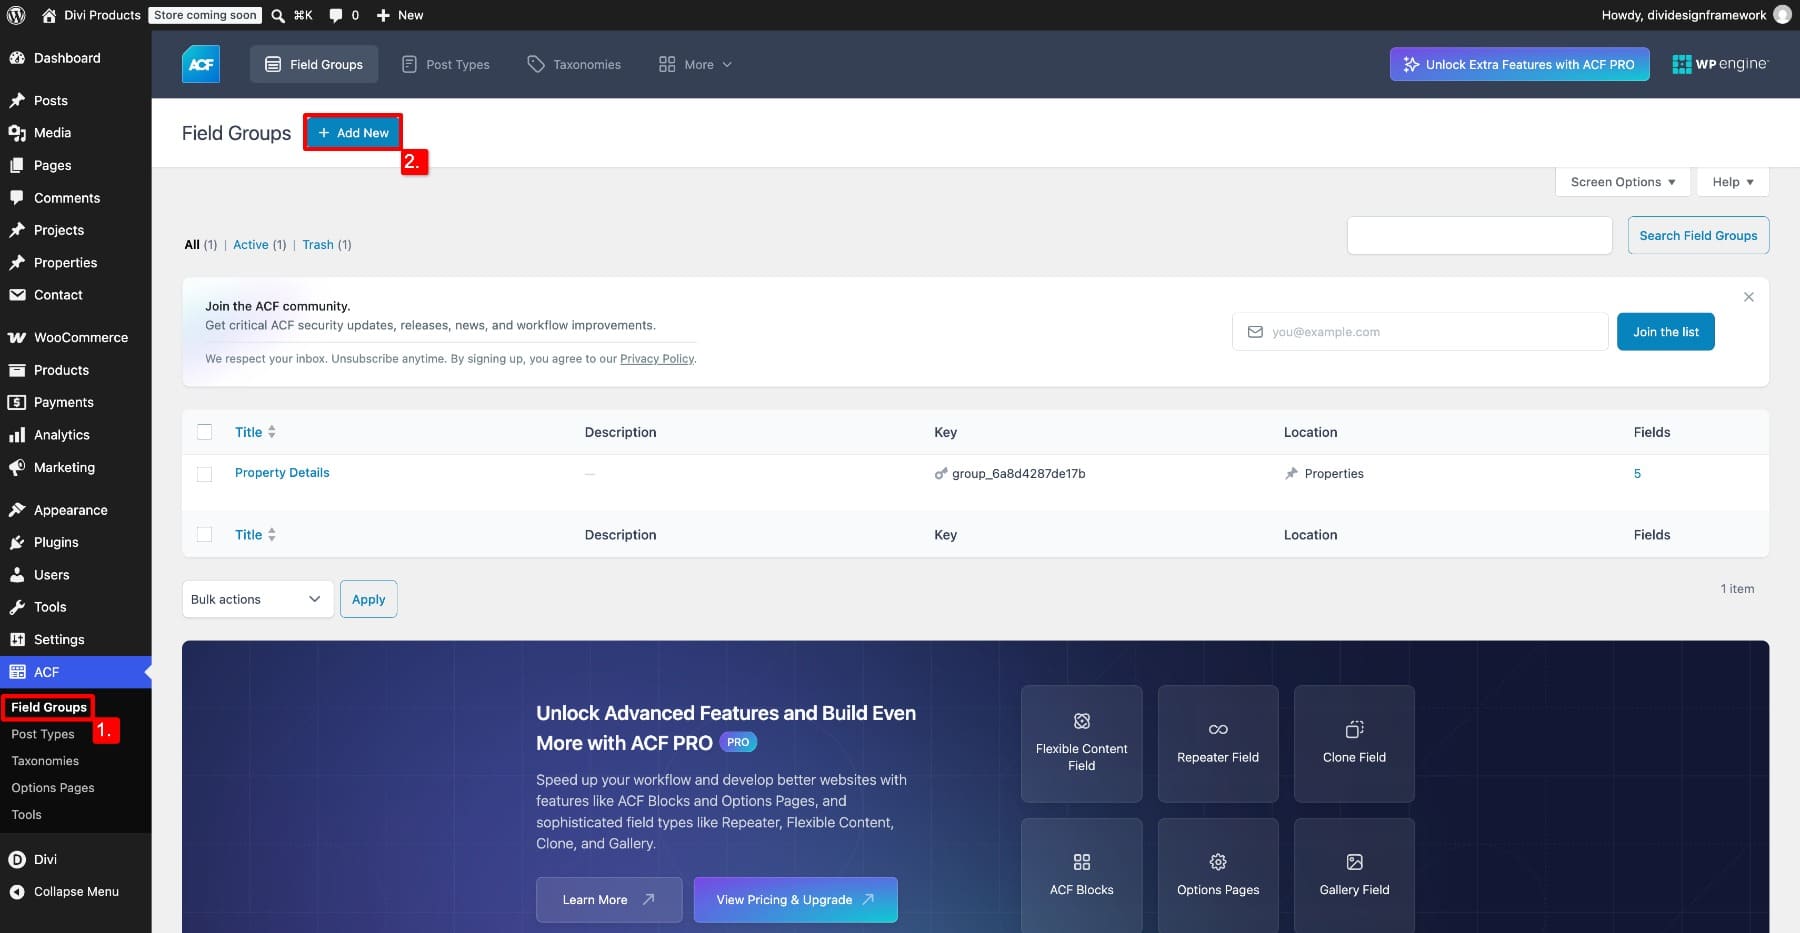Image resolution: width=1800 pixels, height=933 pixels.
Task: Click the Comments icon in sidebar
Action: point(17,198)
